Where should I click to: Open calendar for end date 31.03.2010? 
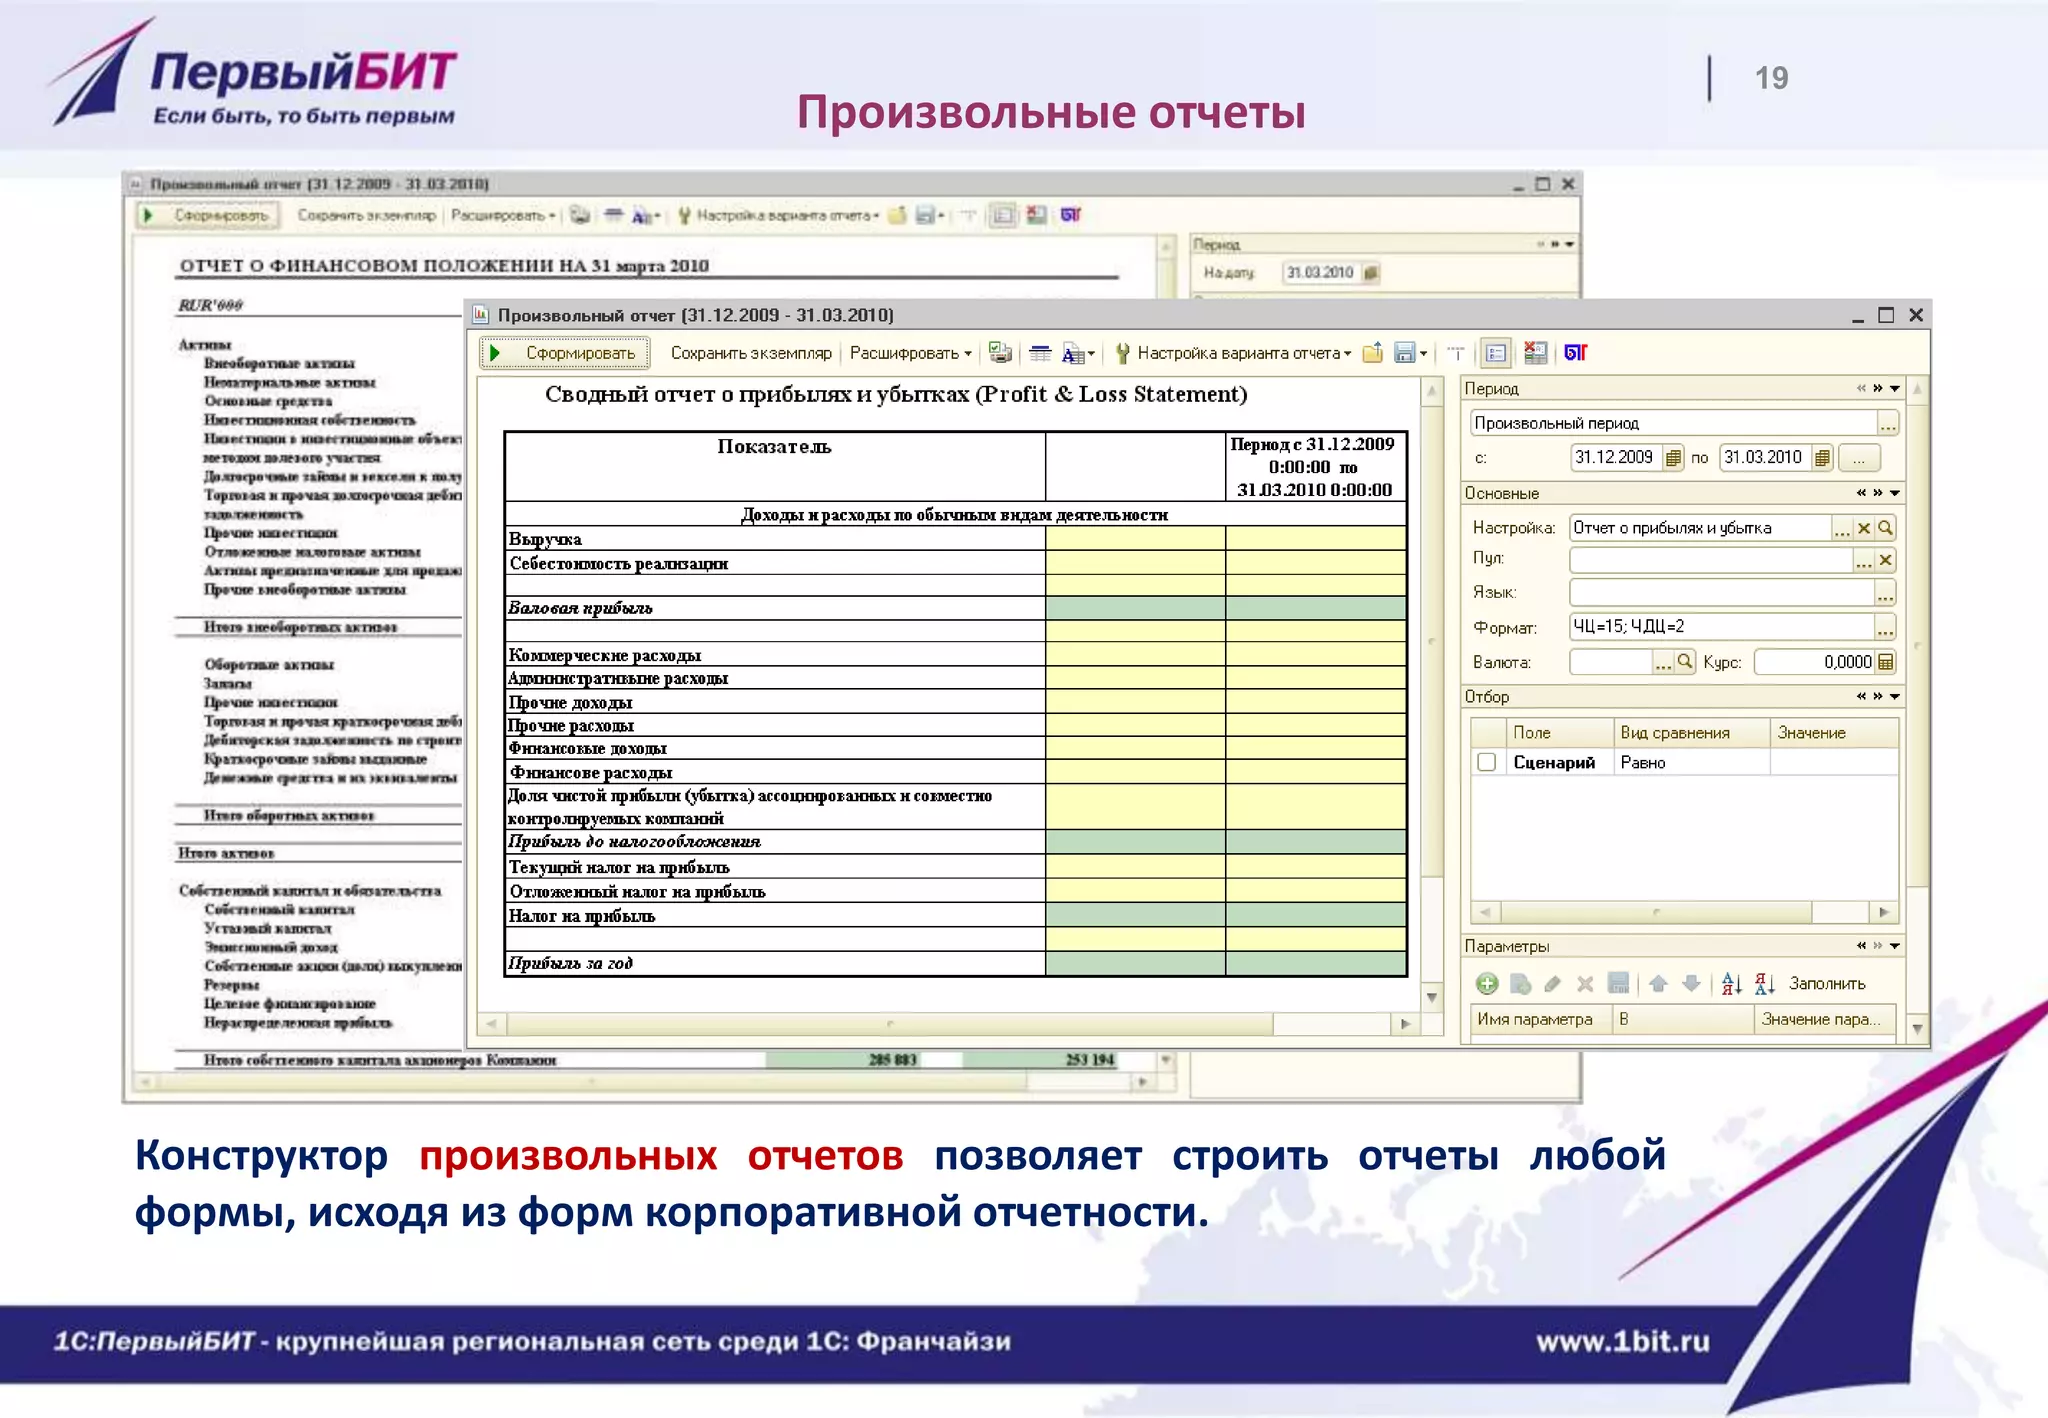coord(1822,458)
